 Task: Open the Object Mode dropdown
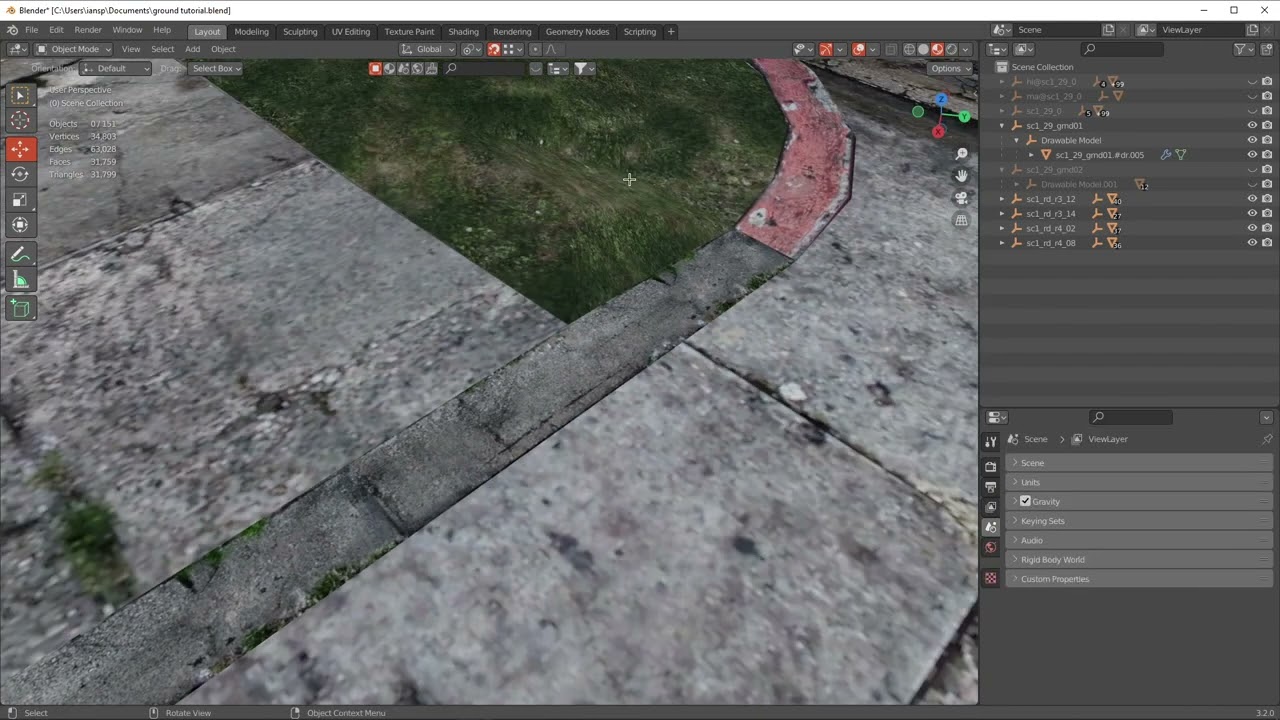coord(75,49)
